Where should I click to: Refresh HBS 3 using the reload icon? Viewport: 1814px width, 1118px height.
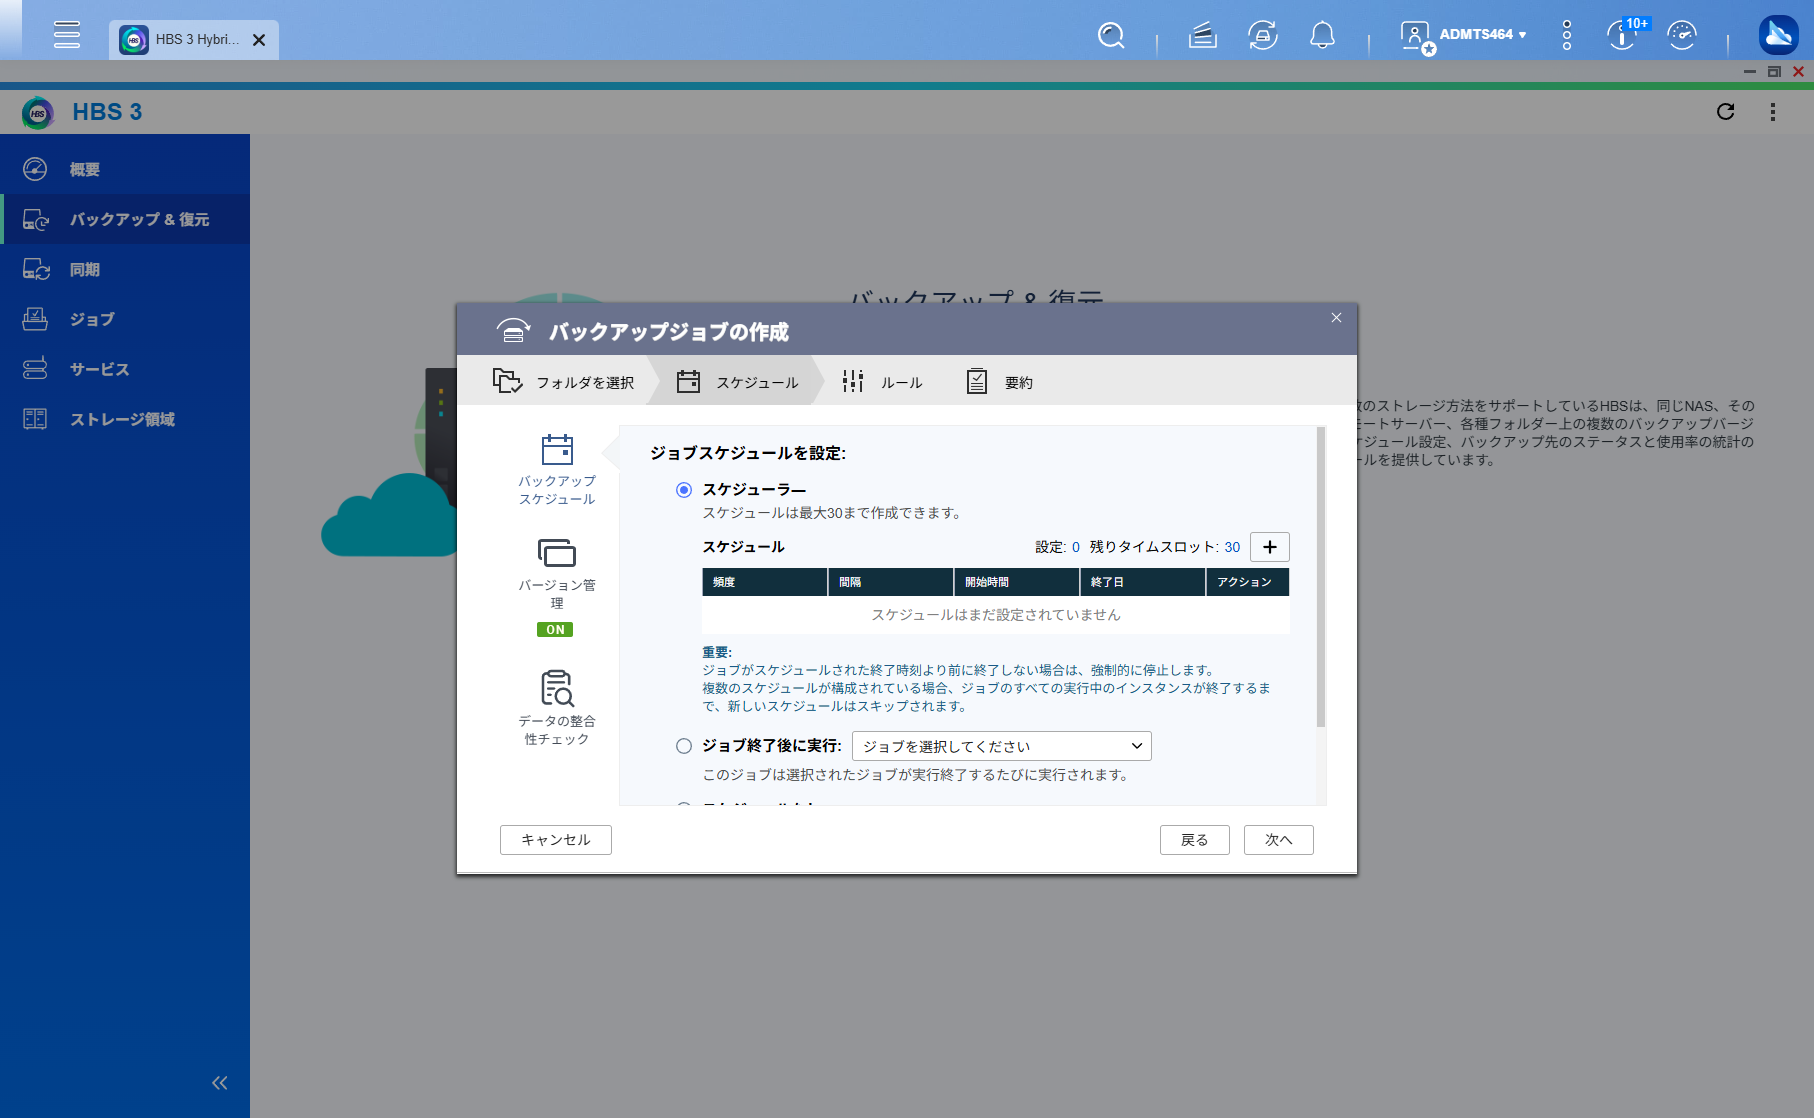[1725, 111]
